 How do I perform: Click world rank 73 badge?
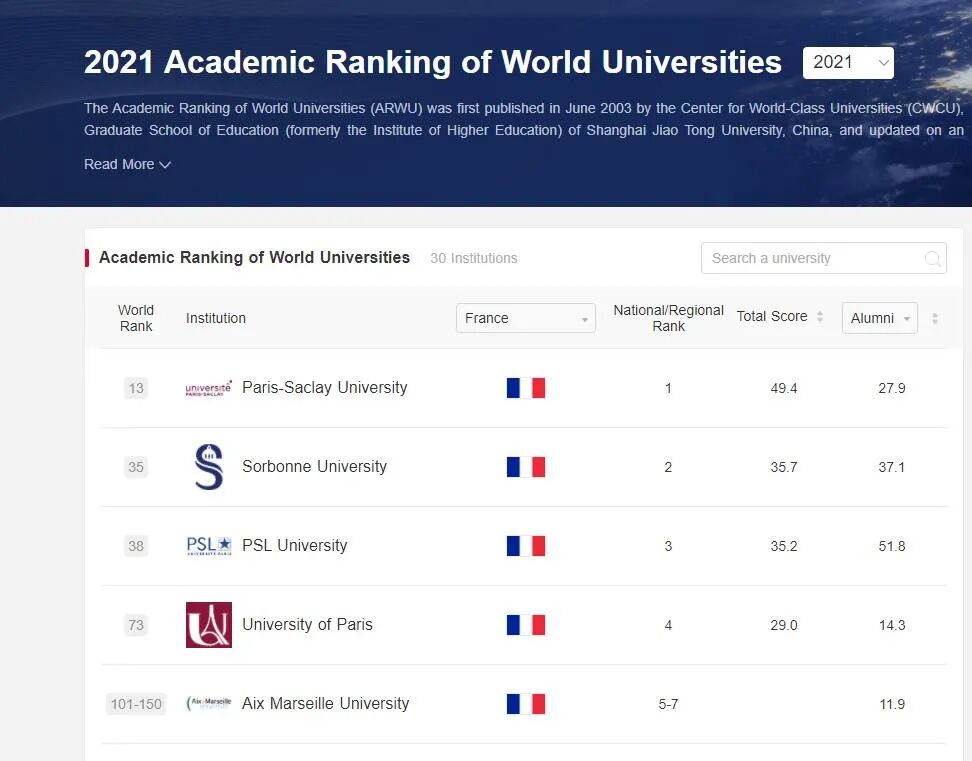click(136, 625)
